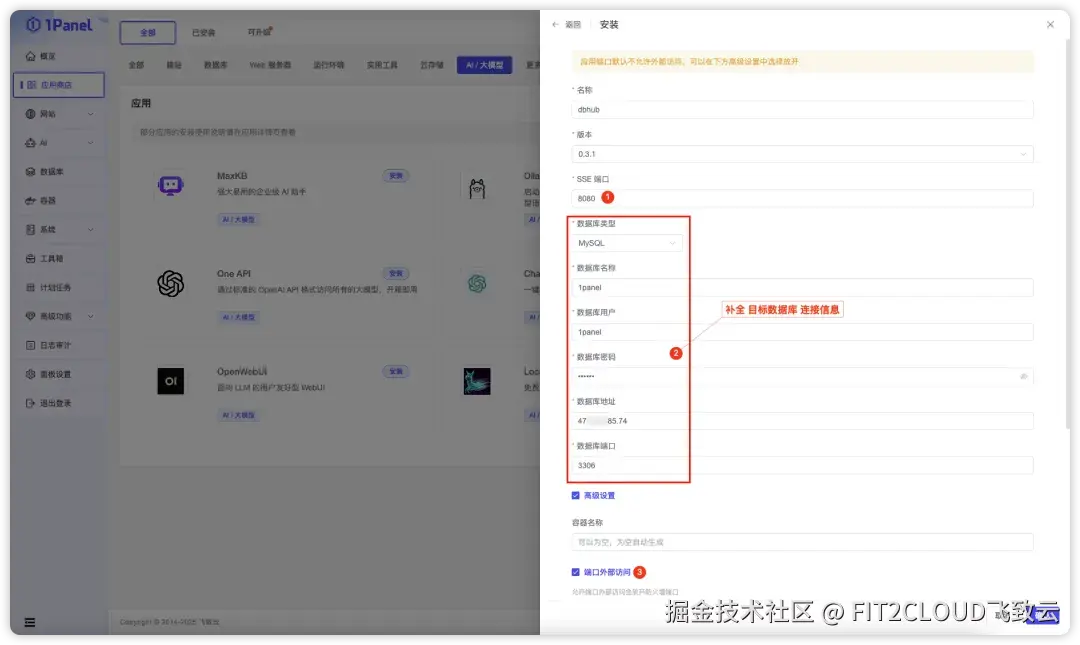
Task: Expand the 高级功能 sidebar submenu chevron
Action: (x=90, y=316)
